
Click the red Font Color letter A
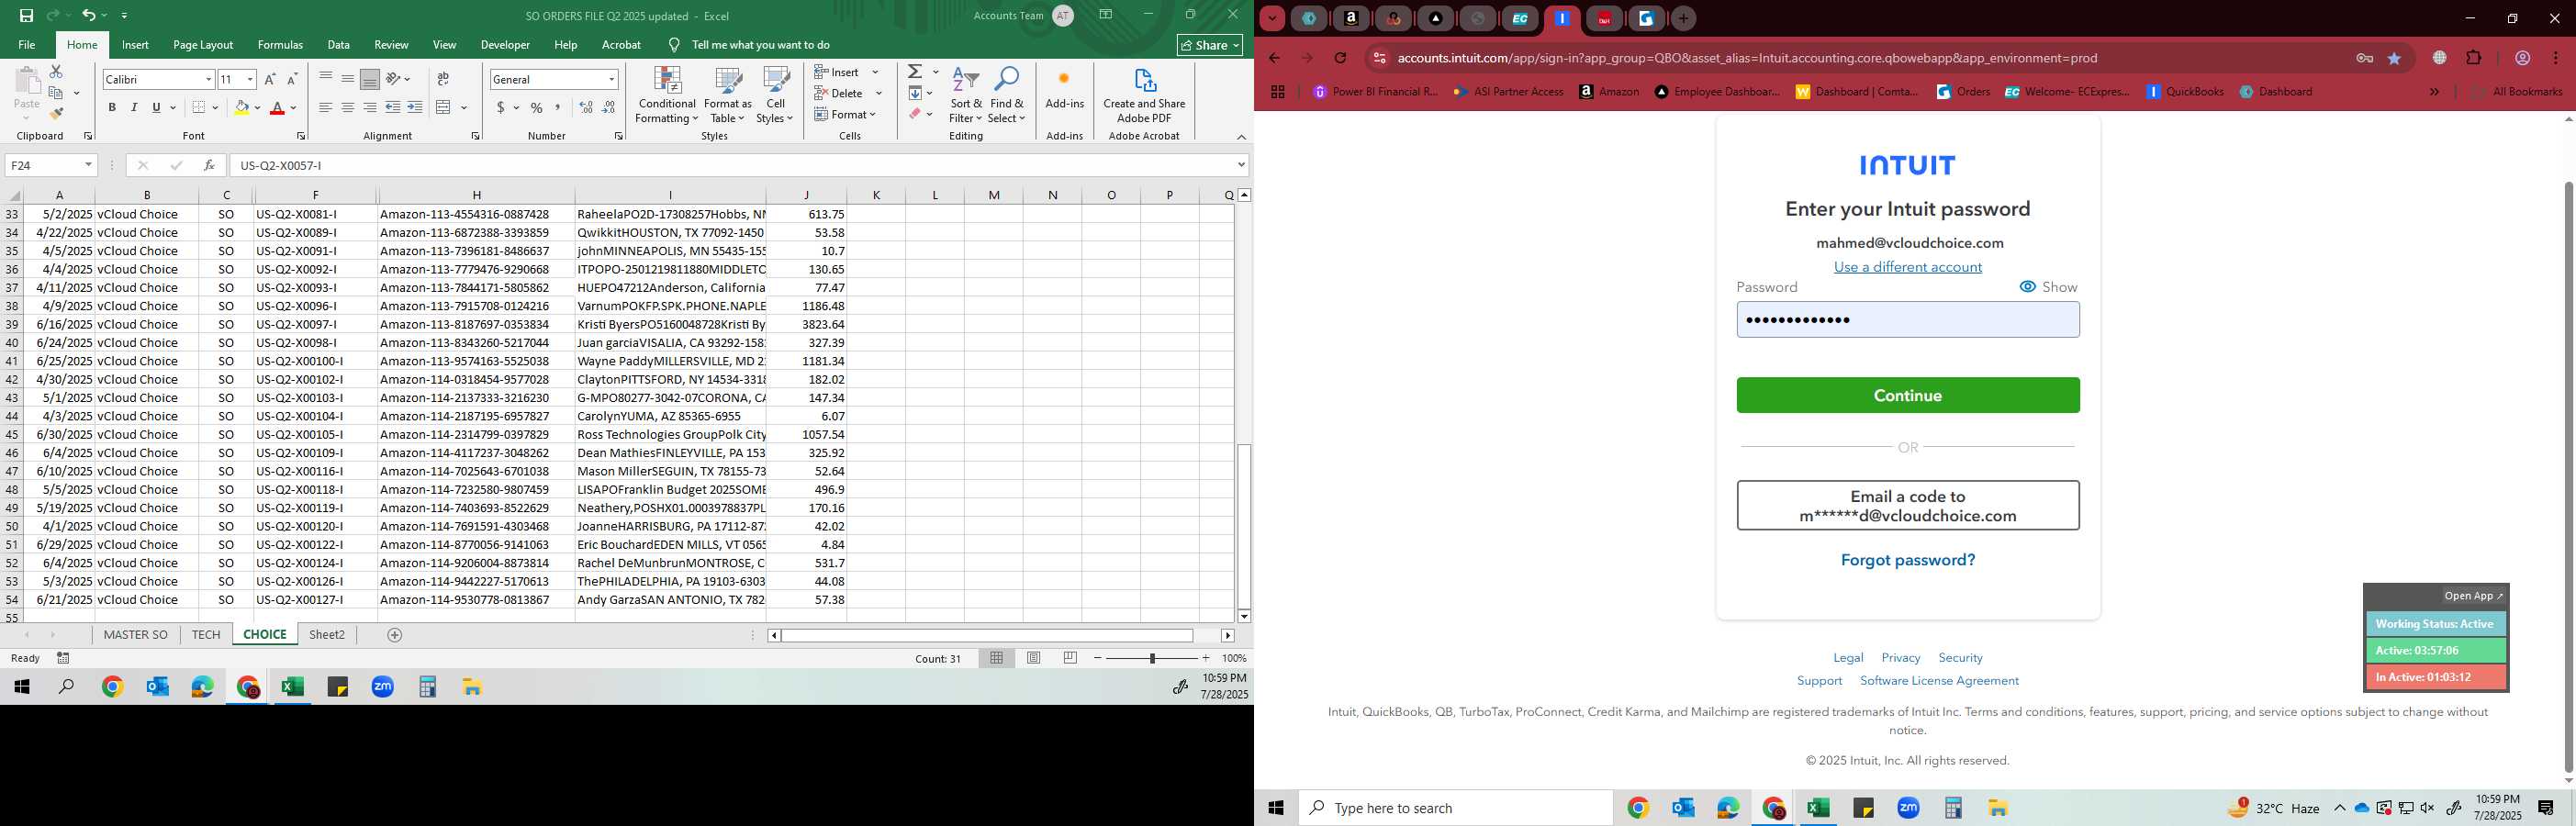277,108
